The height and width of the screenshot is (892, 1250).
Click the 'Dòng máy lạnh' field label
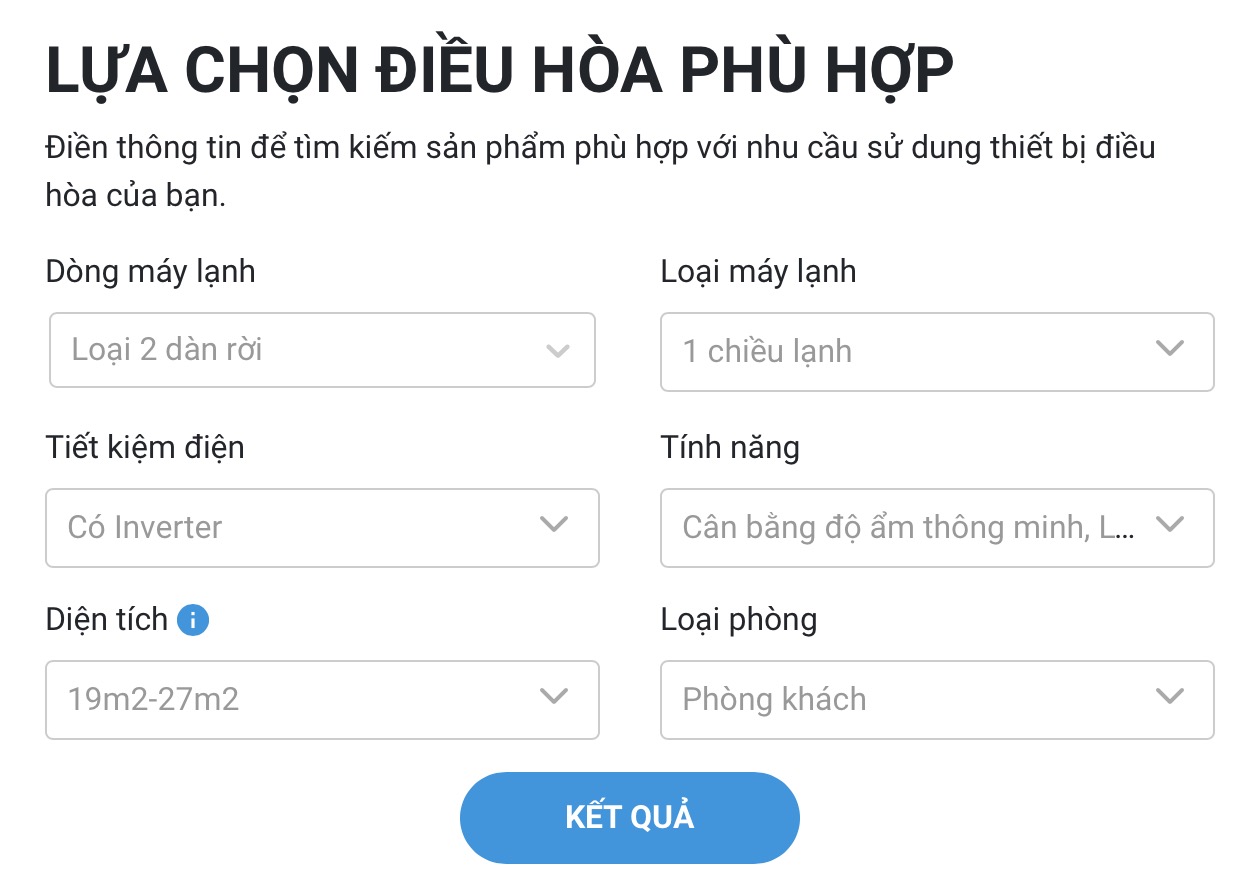tap(150, 271)
